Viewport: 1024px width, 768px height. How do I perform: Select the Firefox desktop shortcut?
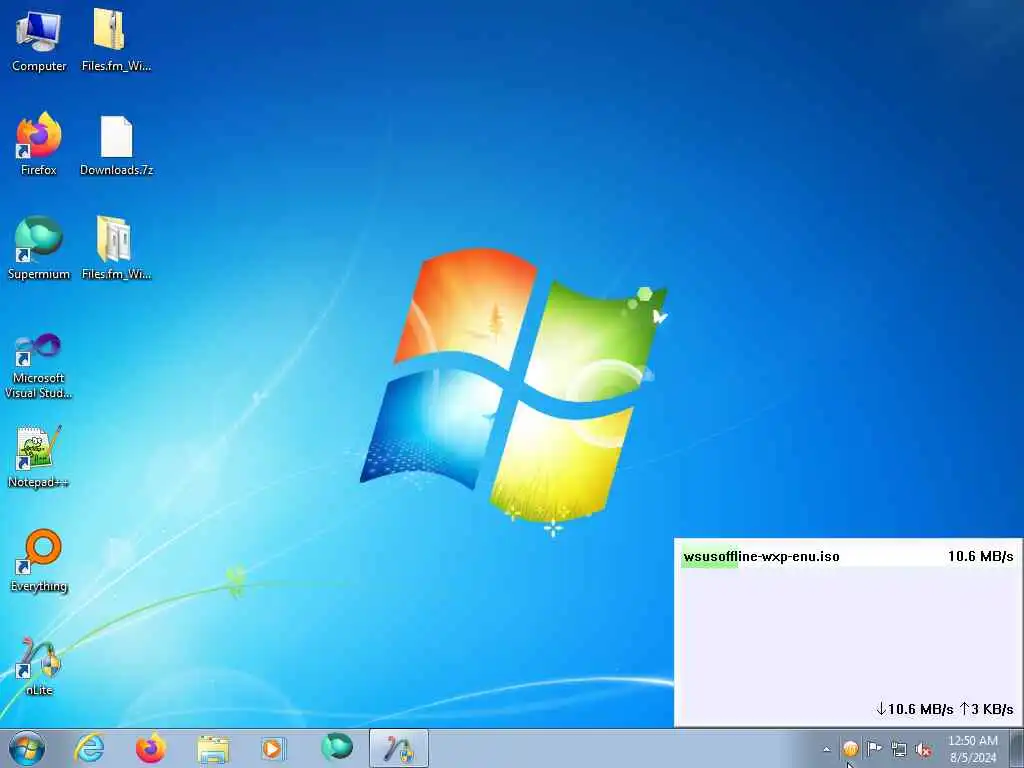pos(39,144)
